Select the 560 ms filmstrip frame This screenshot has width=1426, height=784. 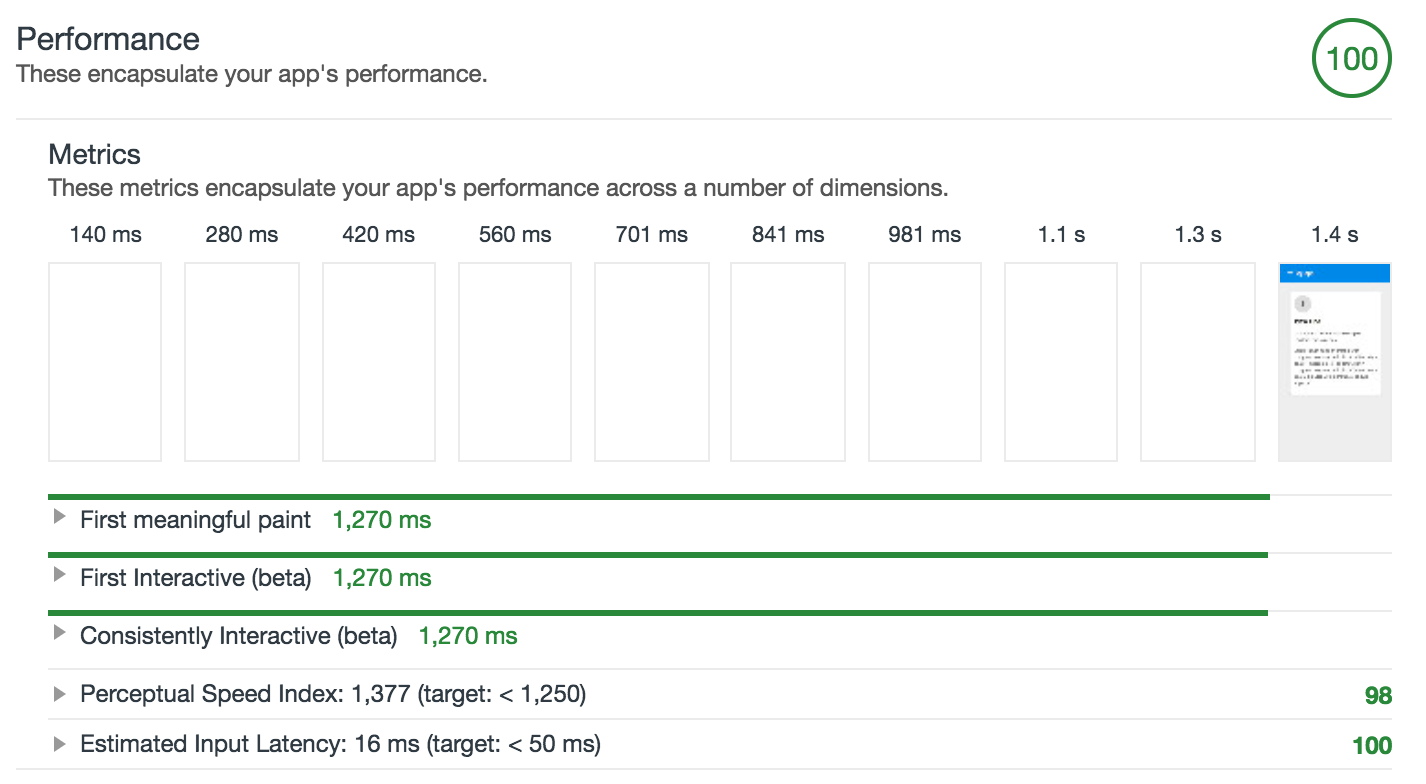click(x=515, y=362)
